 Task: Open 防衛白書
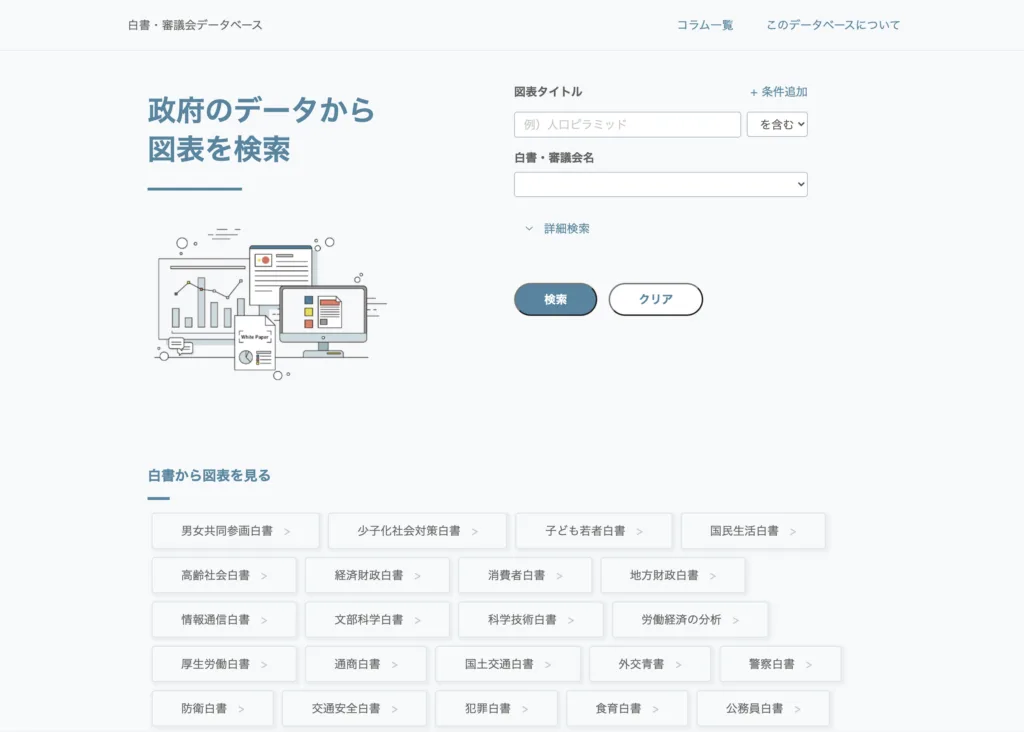pos(213,708)
